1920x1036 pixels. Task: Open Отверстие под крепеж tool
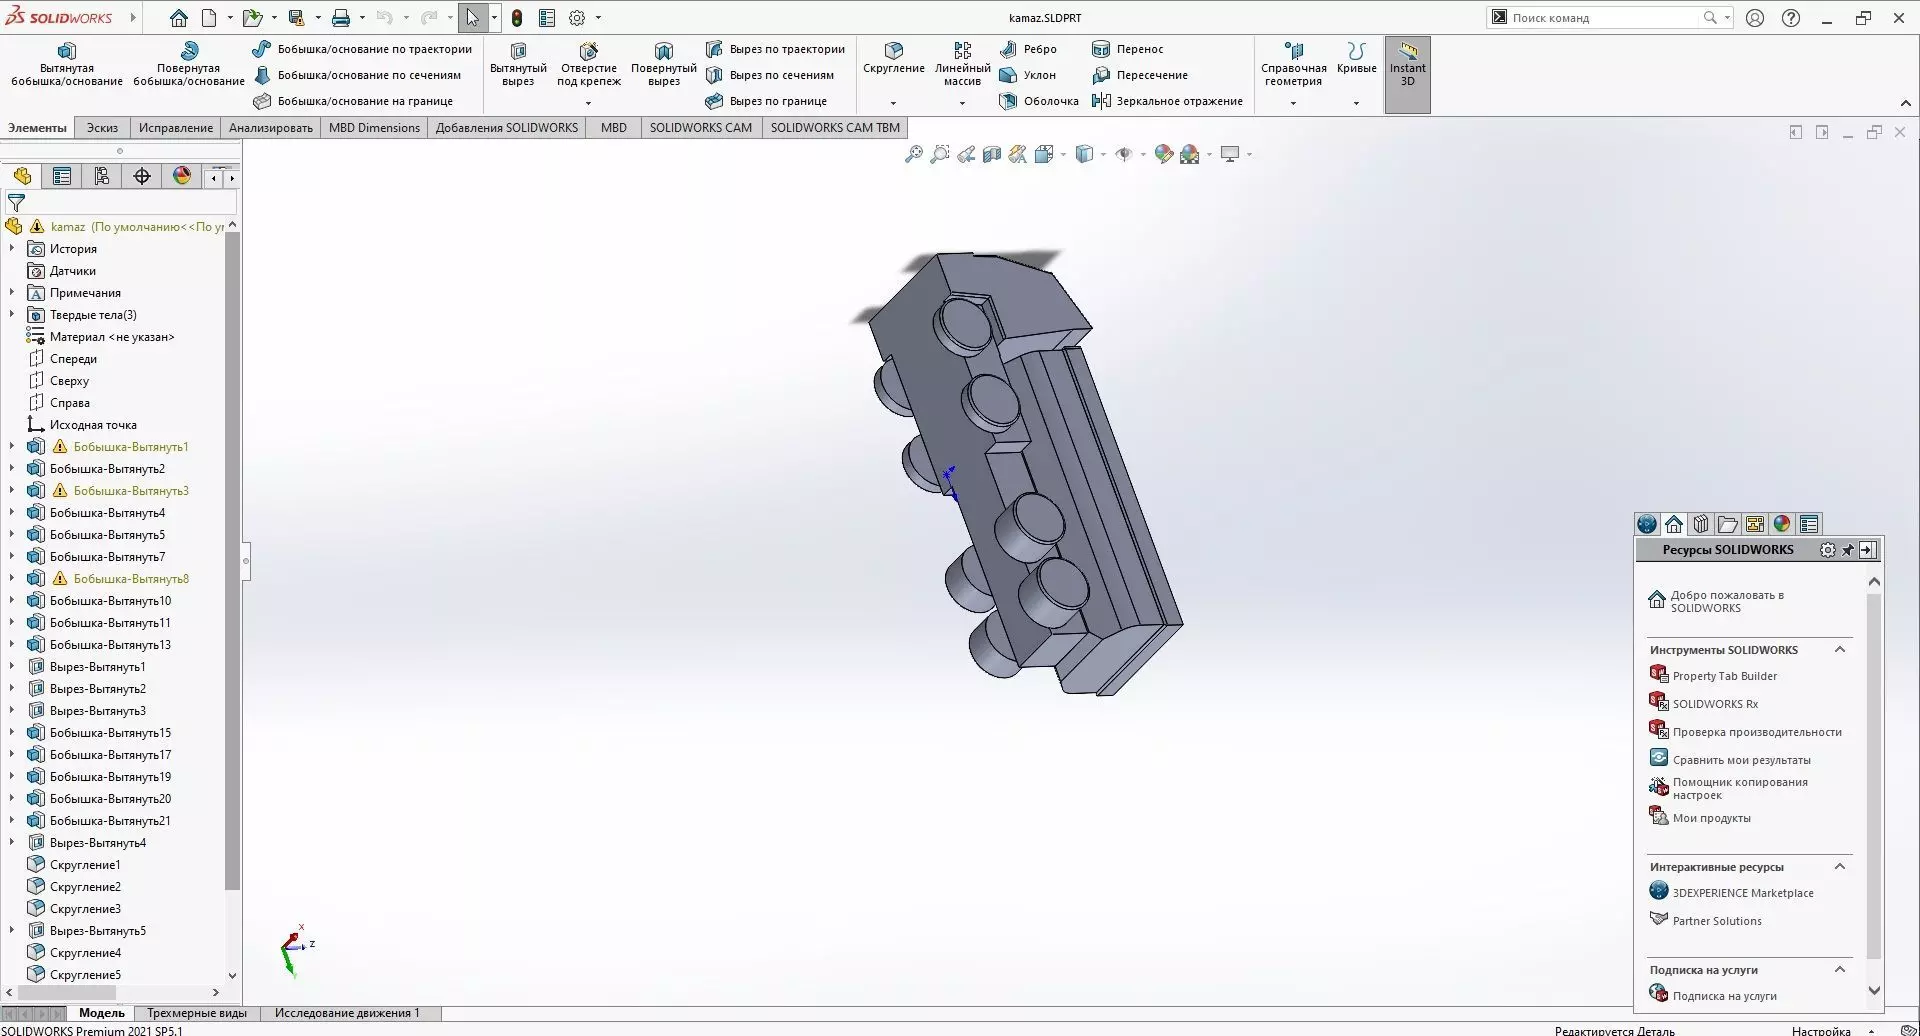coord(589,64)
